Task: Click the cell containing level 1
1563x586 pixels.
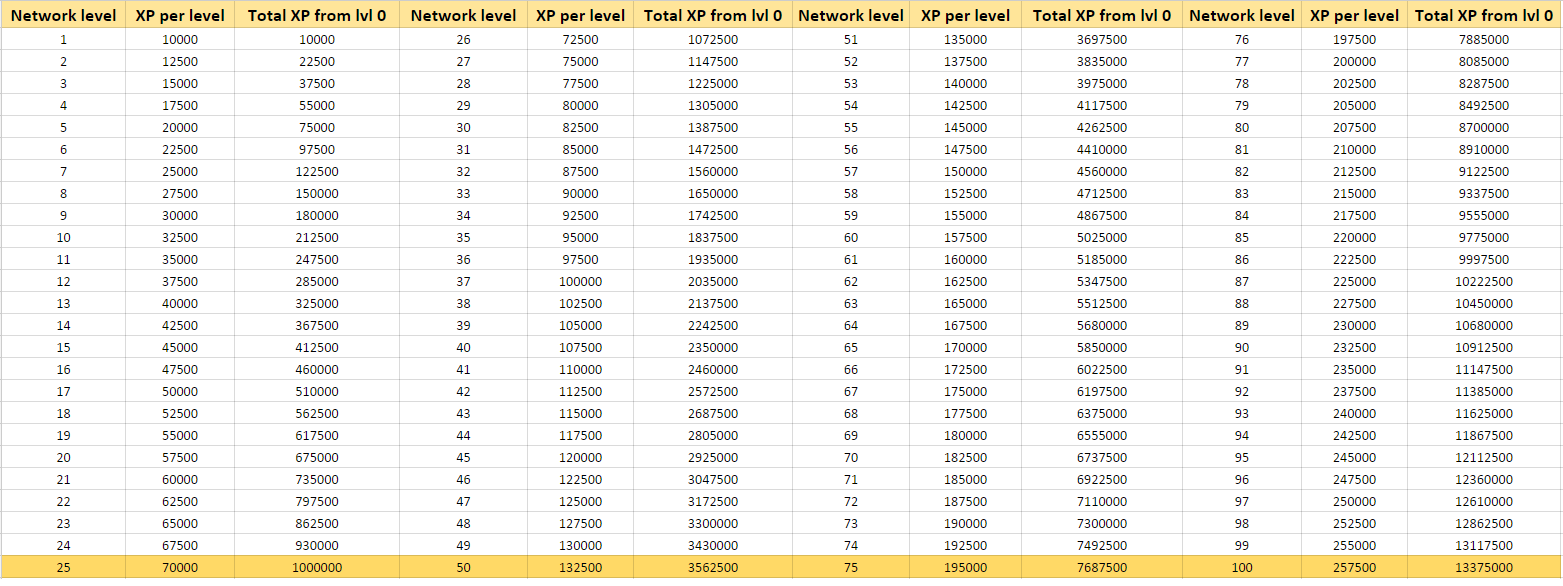Action: pyautogui.click(x=63, y=40)
